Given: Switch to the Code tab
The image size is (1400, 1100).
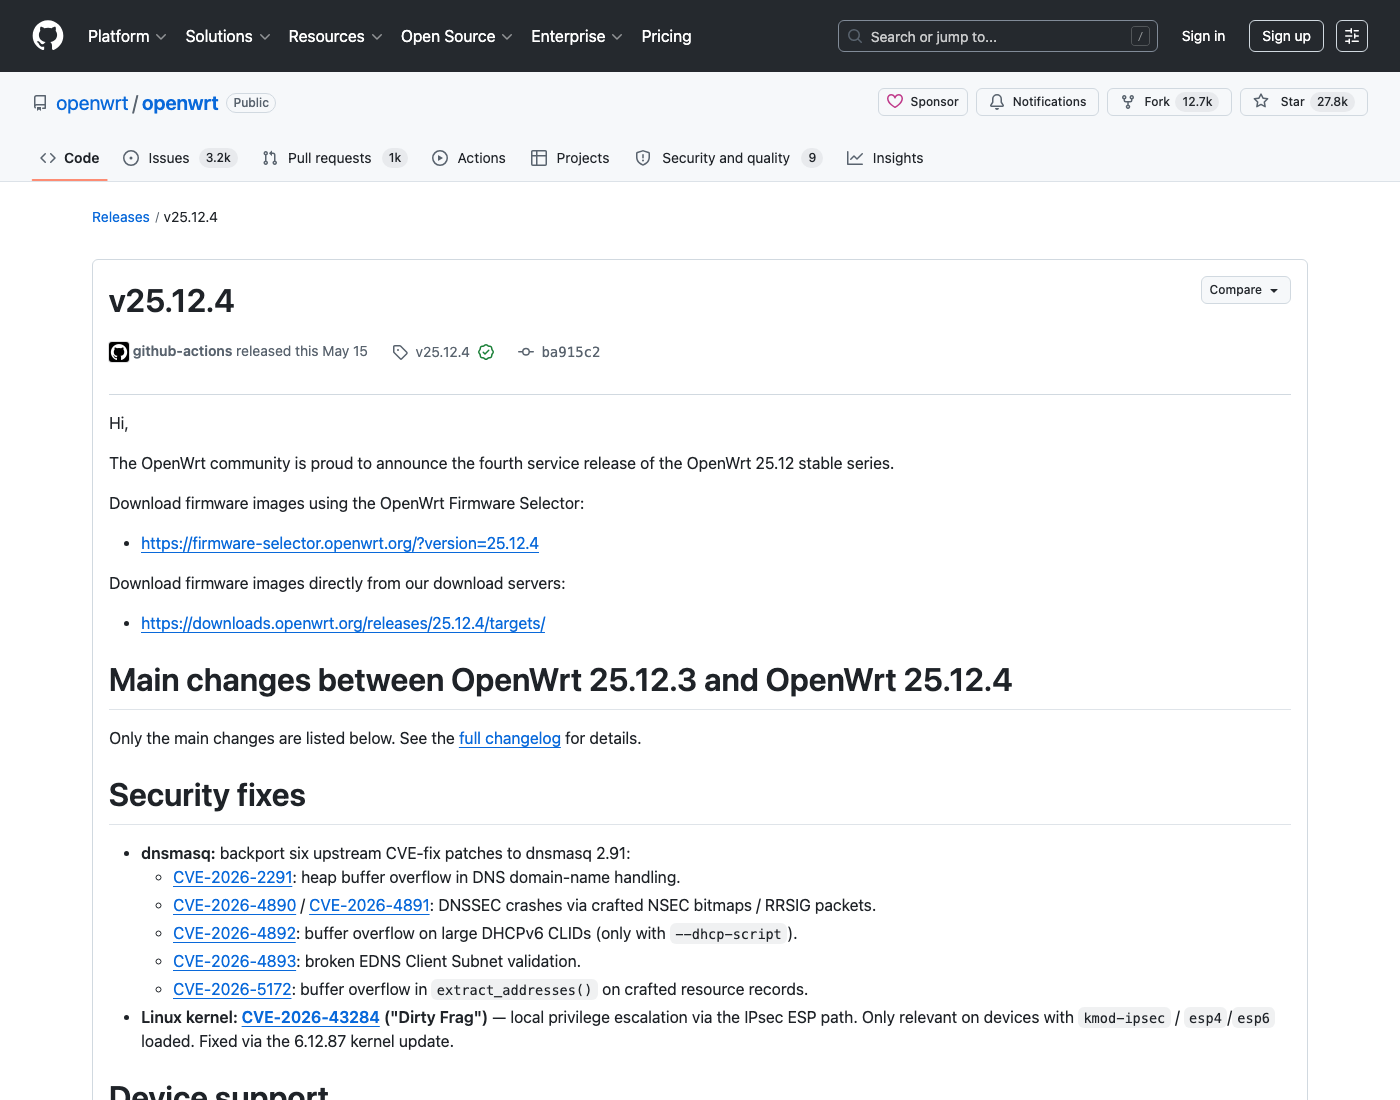Looking at the screenshot, I should tap(70, 158).
